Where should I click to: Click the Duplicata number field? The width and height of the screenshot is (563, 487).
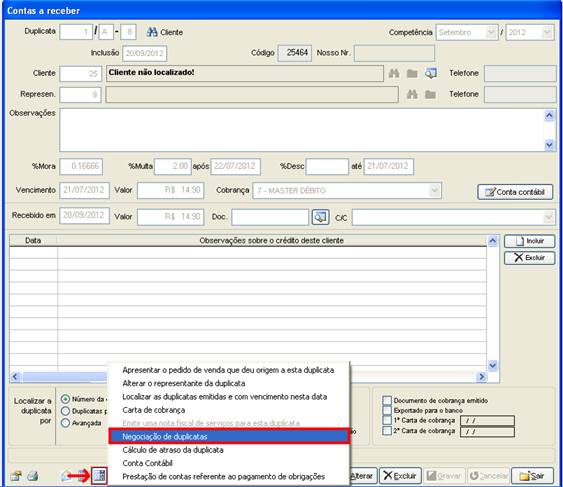point(76,32)
